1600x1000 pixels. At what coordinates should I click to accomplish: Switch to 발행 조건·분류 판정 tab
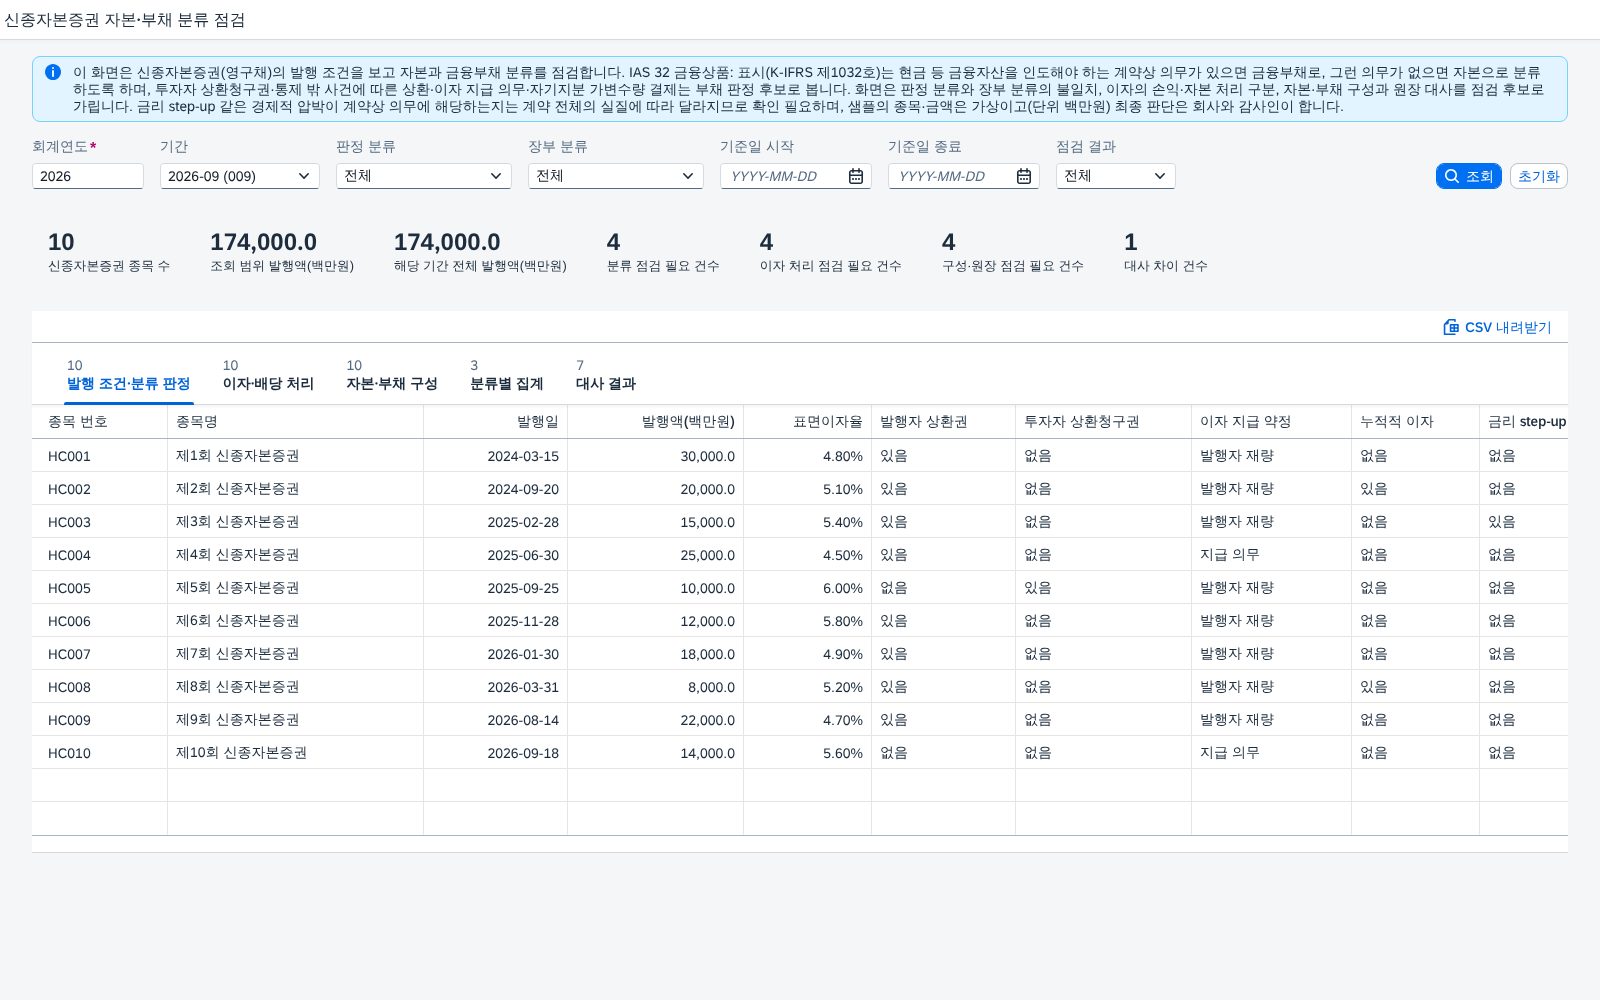click(x=128, y=375)
